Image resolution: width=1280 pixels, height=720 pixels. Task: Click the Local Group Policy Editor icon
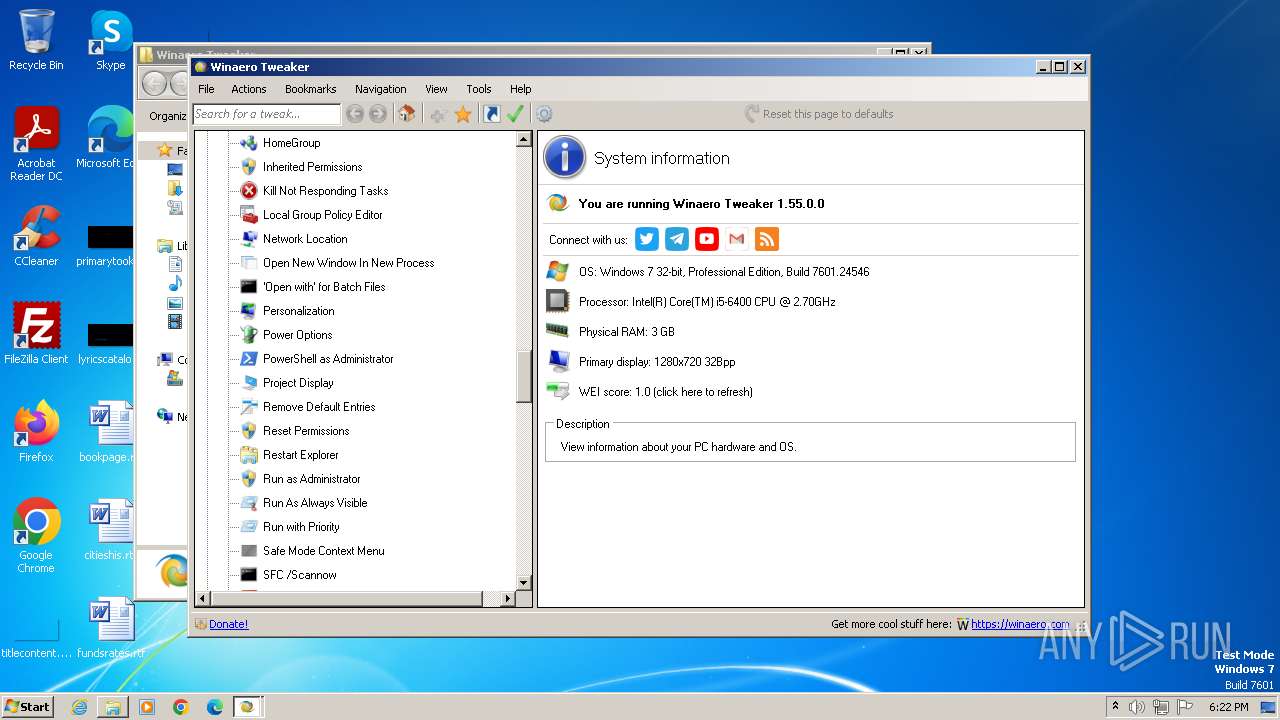(x=249, y=215)
